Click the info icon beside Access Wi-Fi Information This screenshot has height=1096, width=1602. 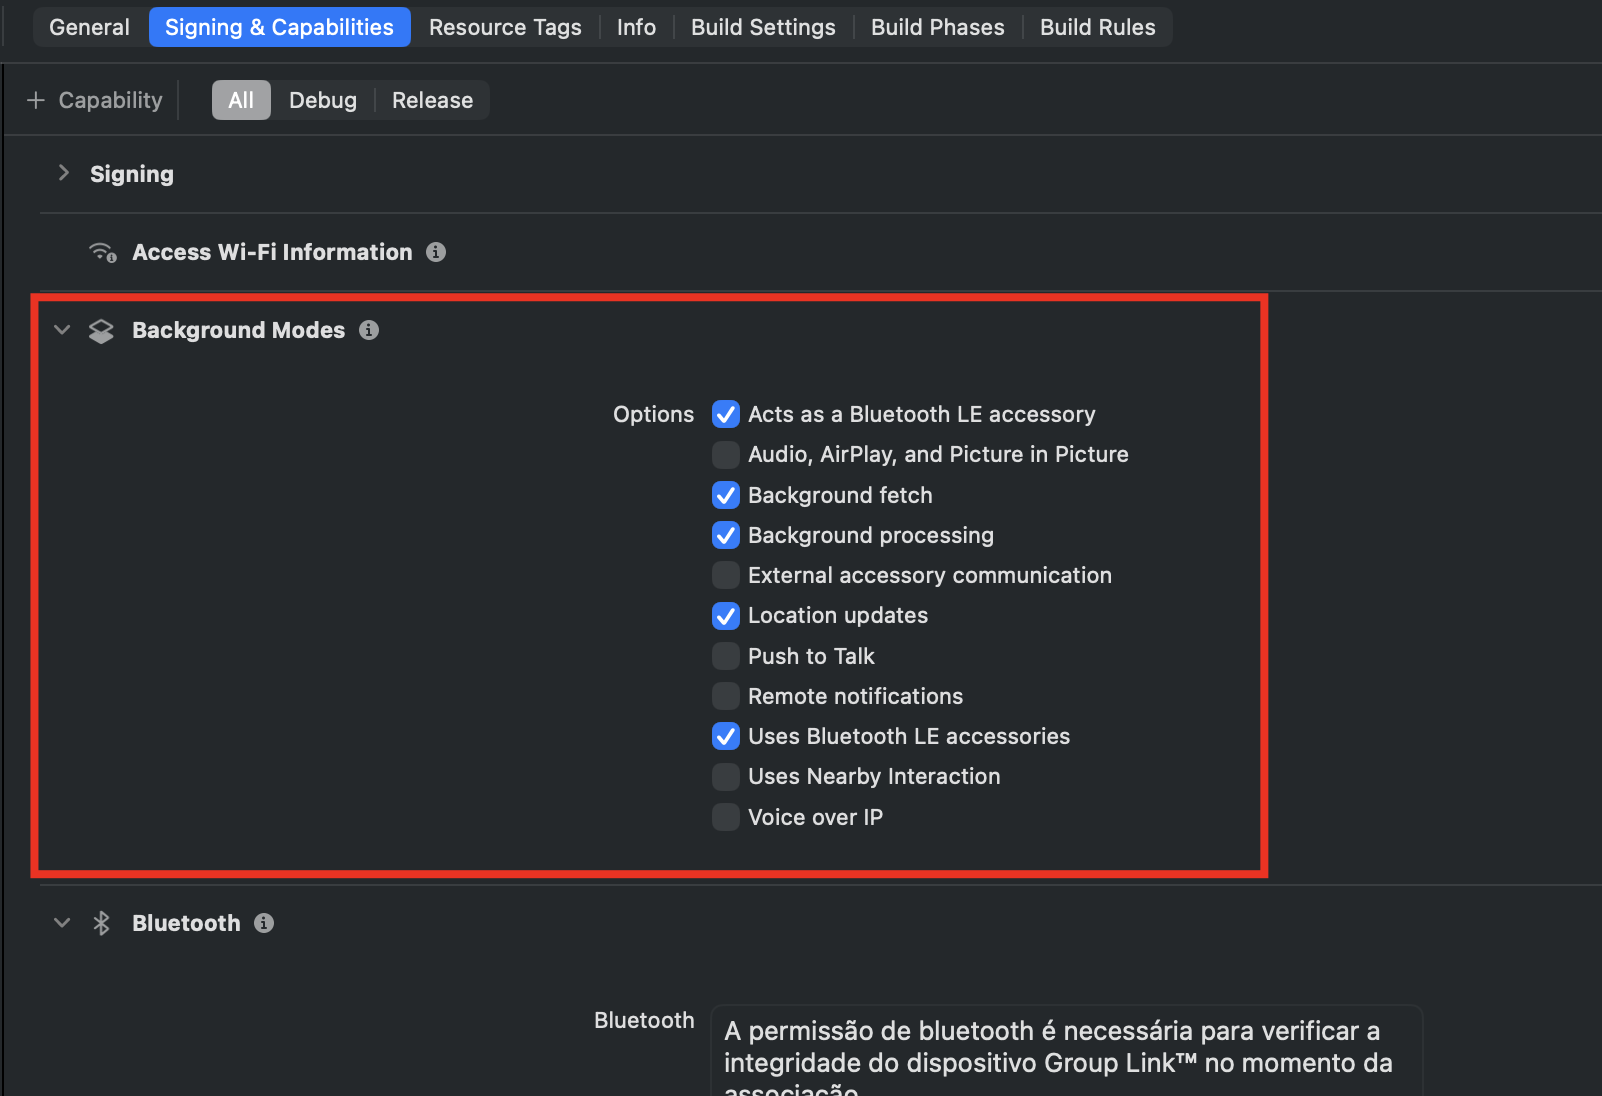(x=436, y=252)
